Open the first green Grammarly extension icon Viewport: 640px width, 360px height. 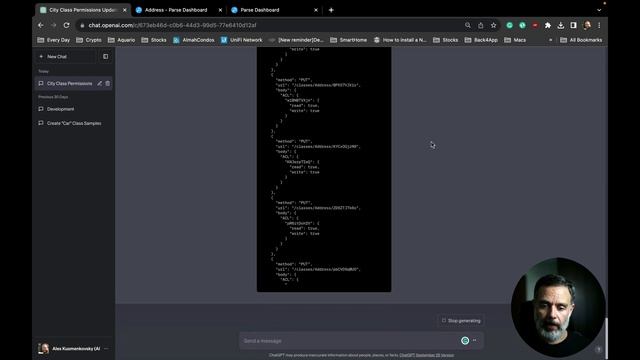pyautogui.click(x=509, y=25)
